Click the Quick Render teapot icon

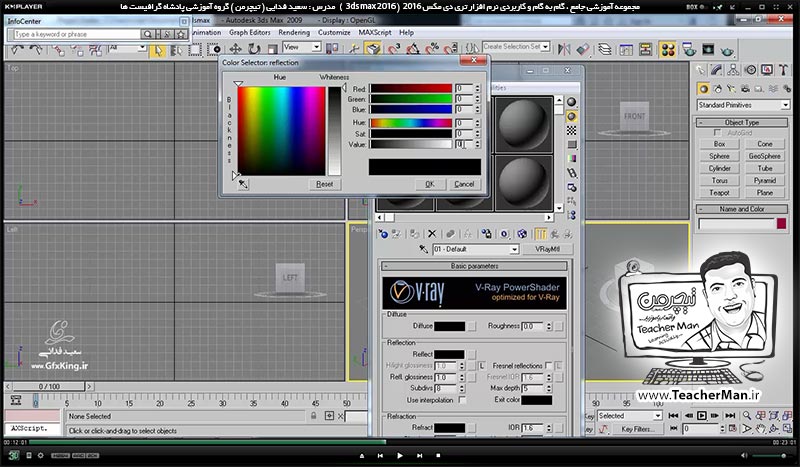click(728, 50)
